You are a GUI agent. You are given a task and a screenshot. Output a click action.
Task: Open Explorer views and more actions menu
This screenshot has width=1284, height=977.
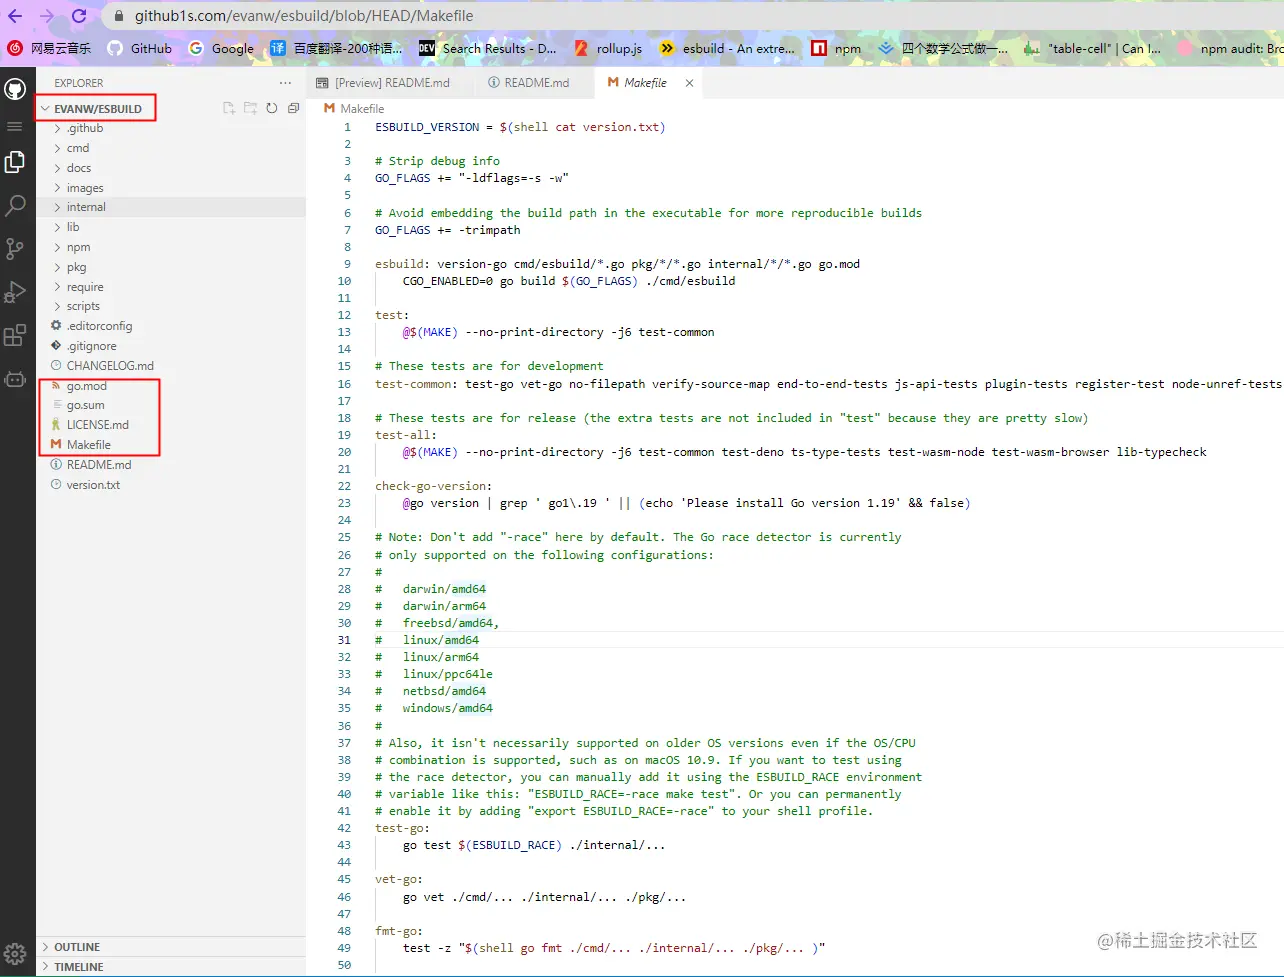[x=286, y=83]
